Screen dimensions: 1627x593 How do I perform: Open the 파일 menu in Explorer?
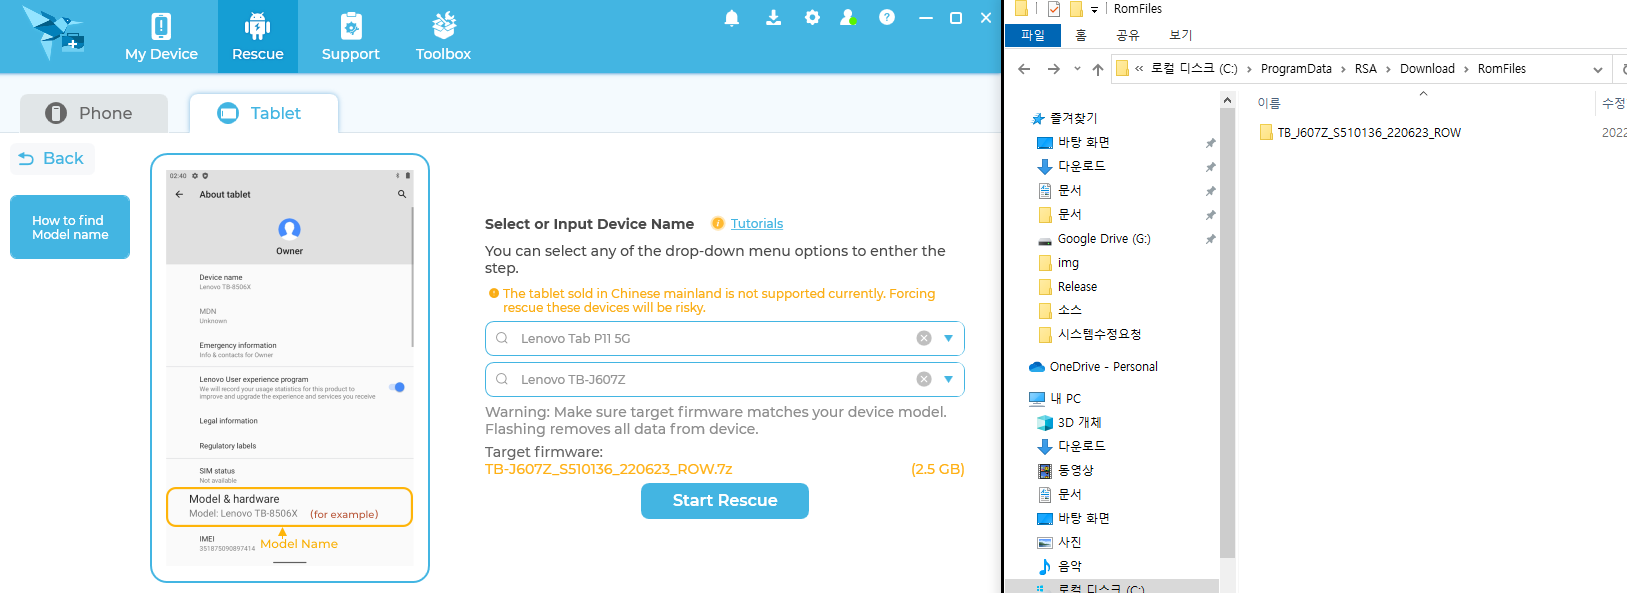(x=1033, y=35)
